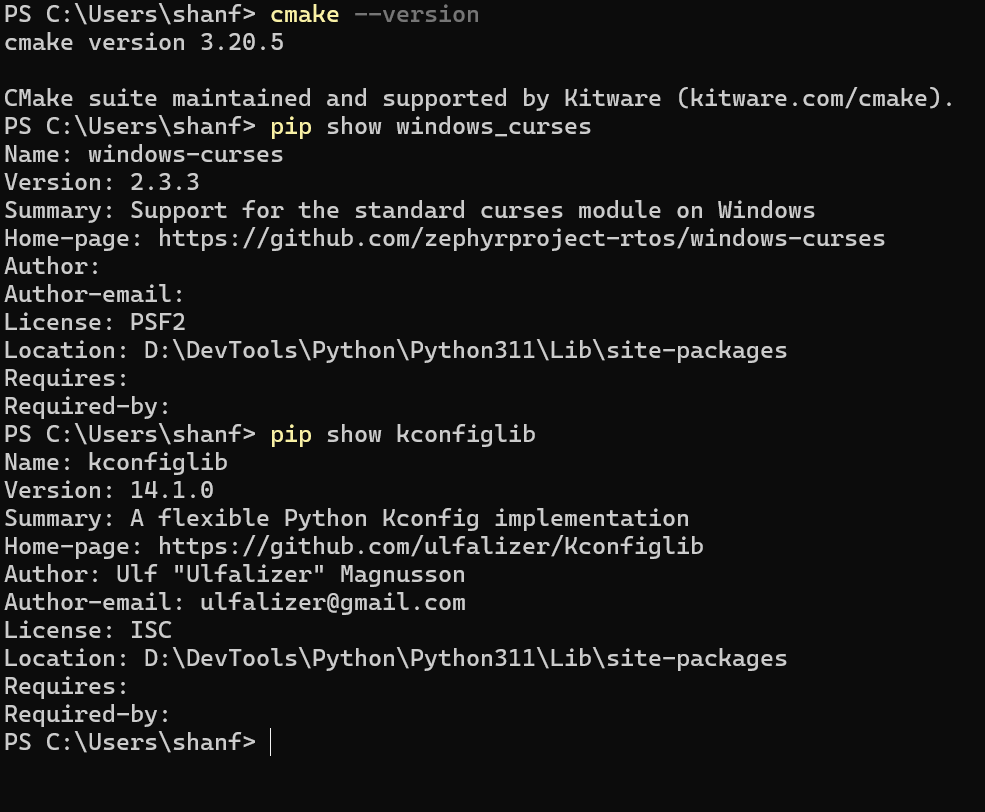Click the Author Ulf "Ulfalizer" Magnusson line
The image size is (985, 812).
(234, 574)
